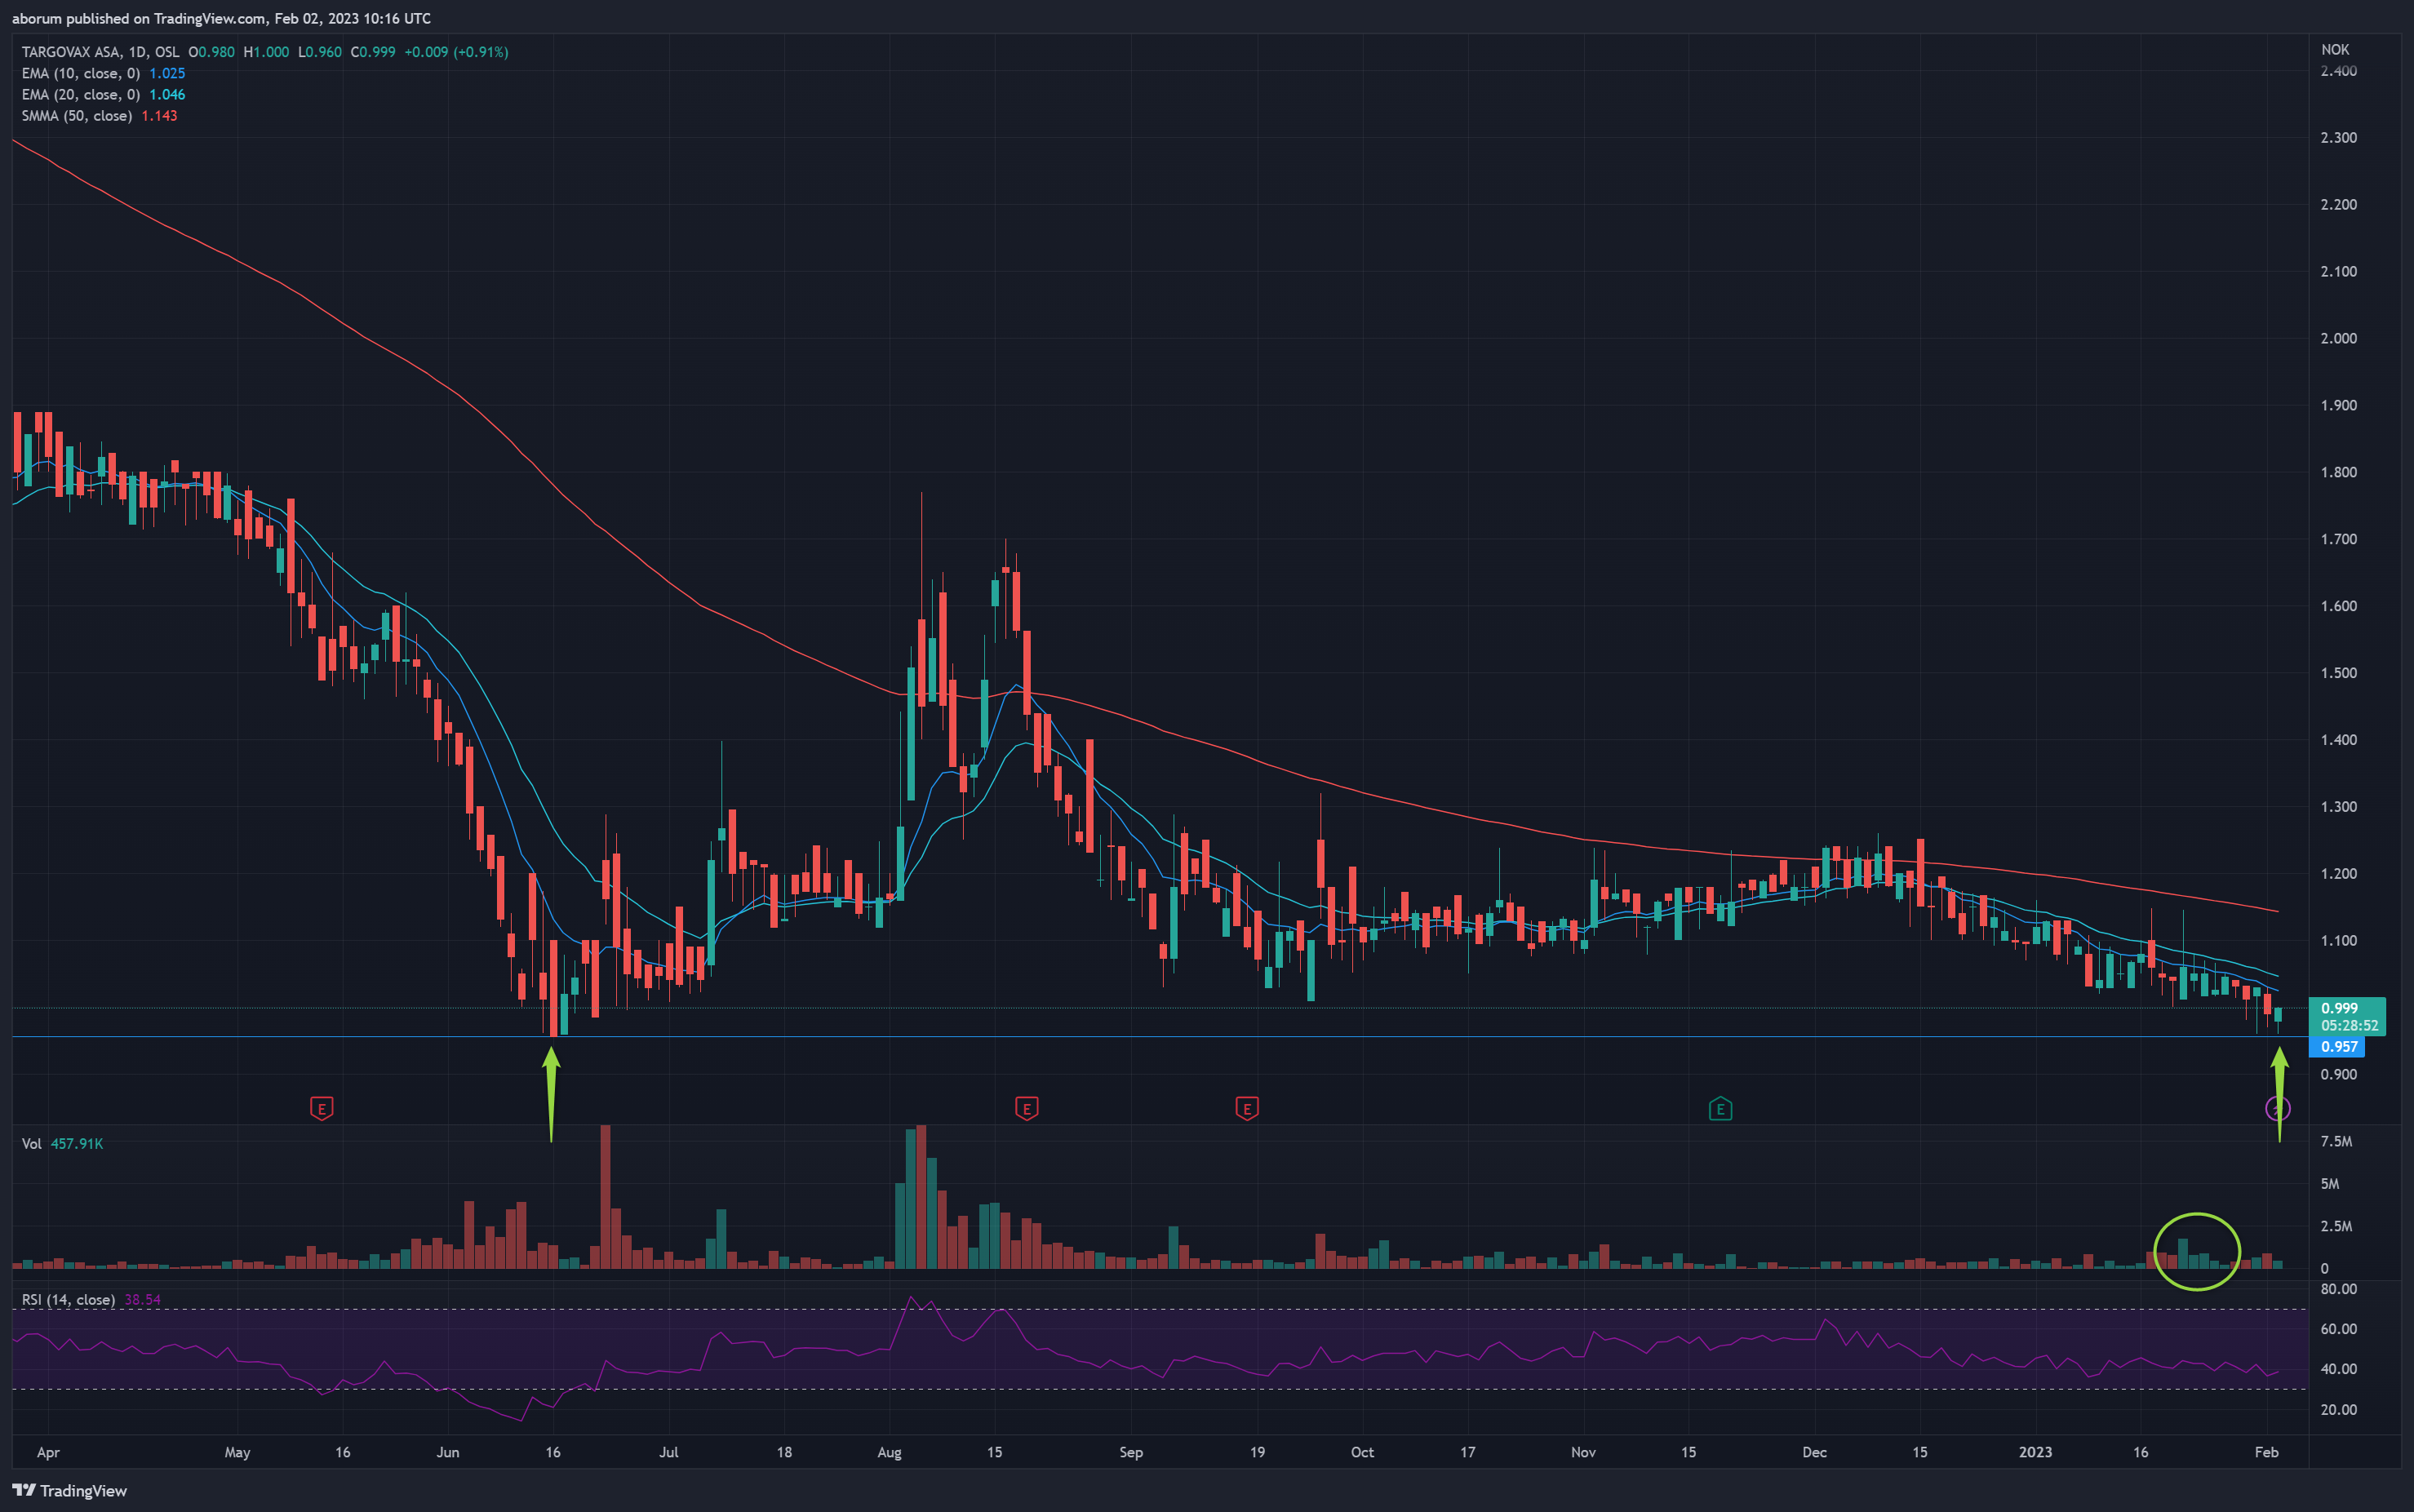Screen dimensions: 2414x1512
Task: Click the published-by header text
Action: click(x=221, y=18)
